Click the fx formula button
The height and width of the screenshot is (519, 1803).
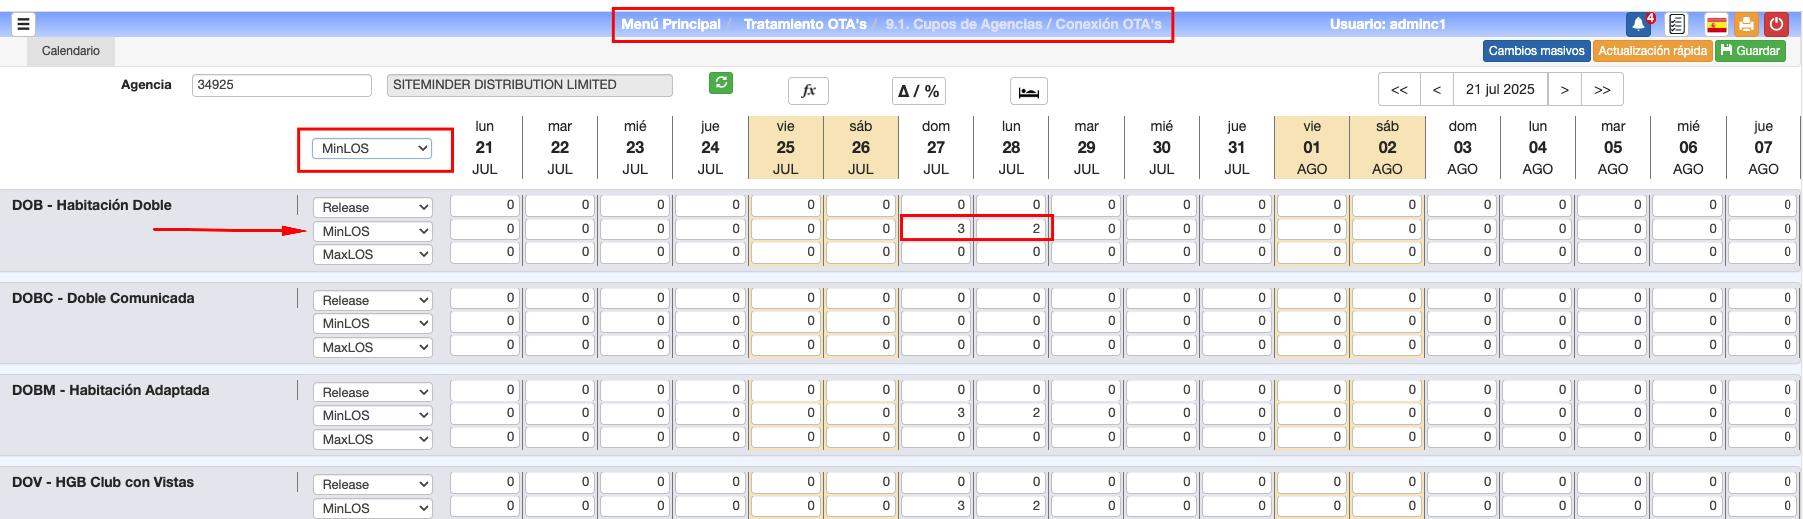point(808,91)
